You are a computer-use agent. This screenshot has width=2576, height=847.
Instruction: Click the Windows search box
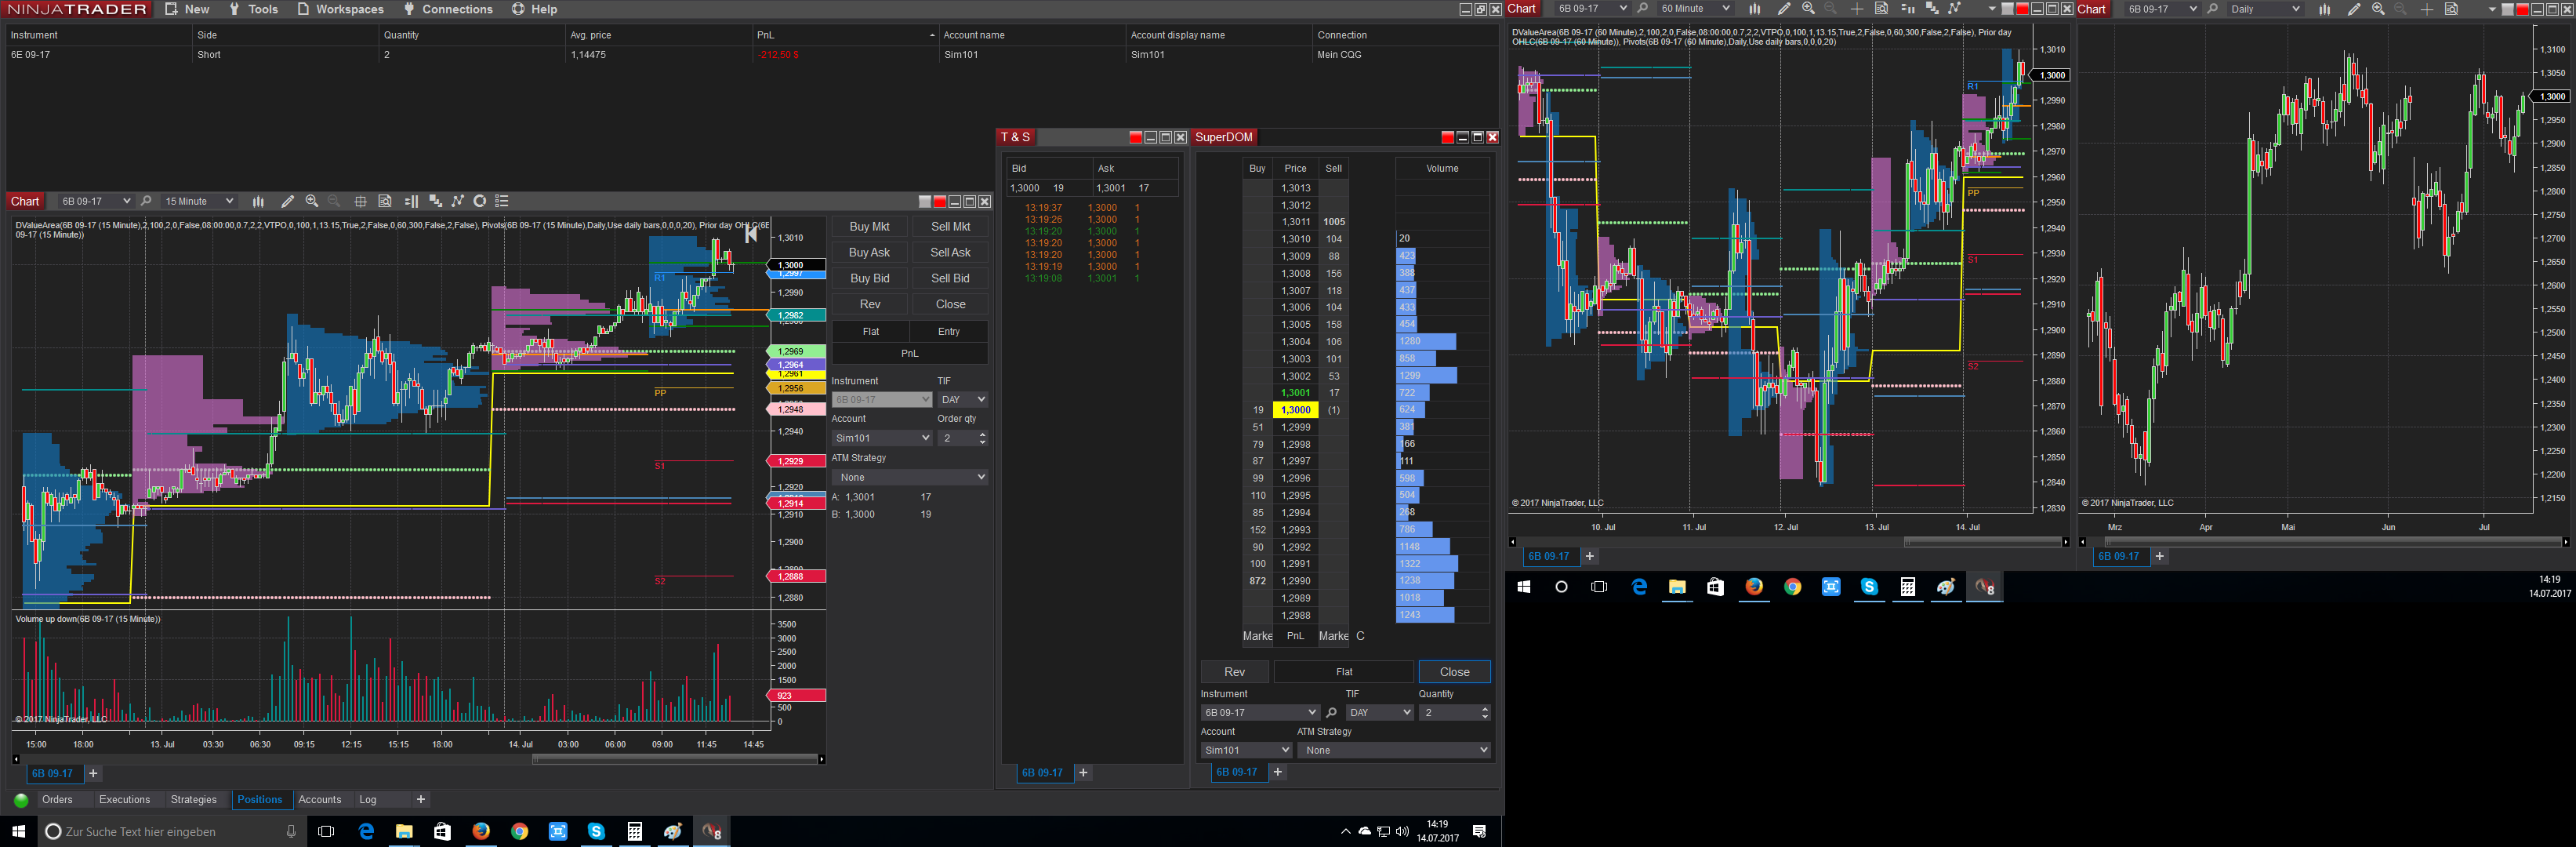tap(170, 832)
